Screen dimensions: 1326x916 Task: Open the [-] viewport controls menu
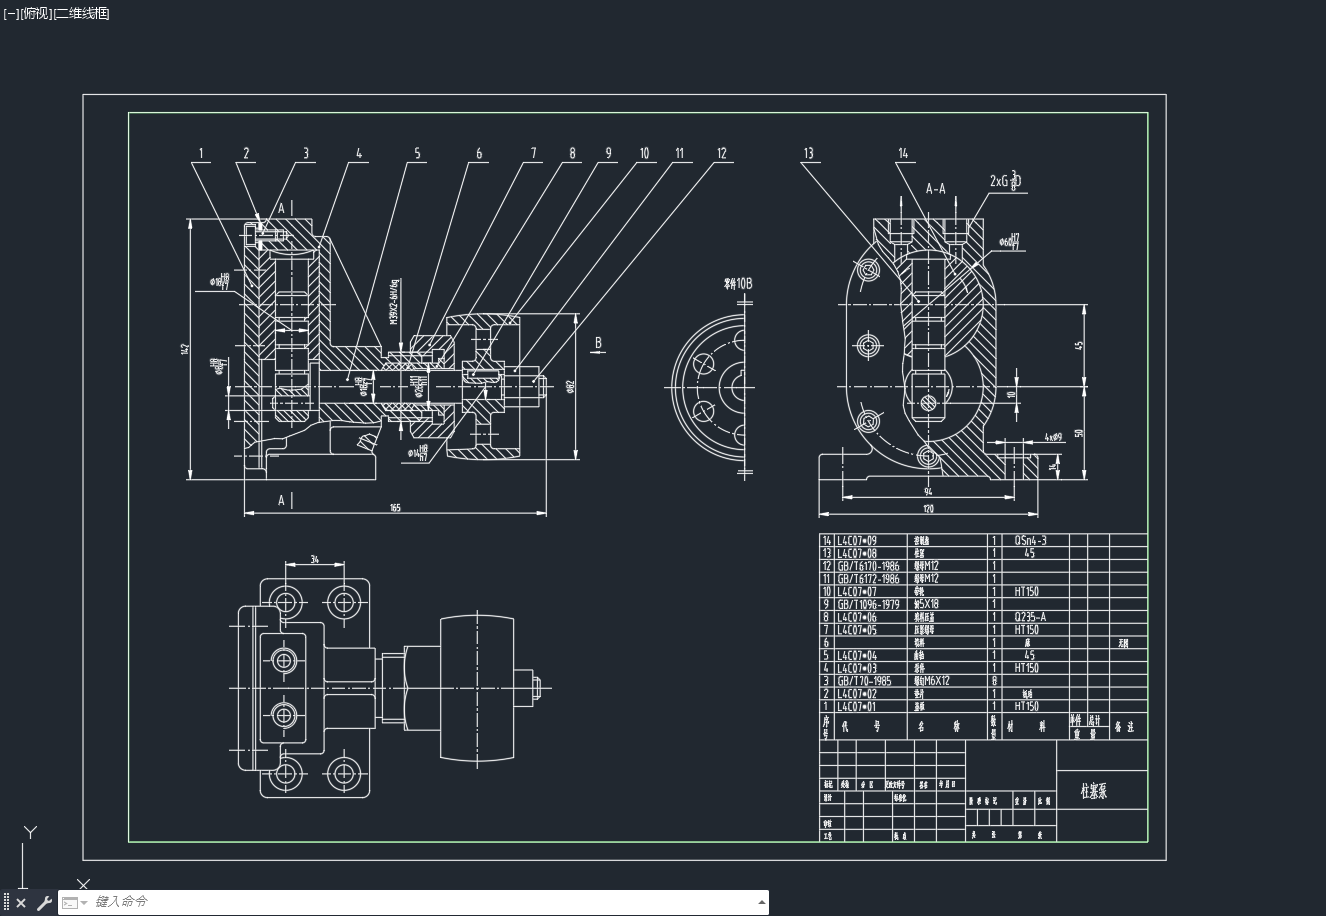pos(11,13)
